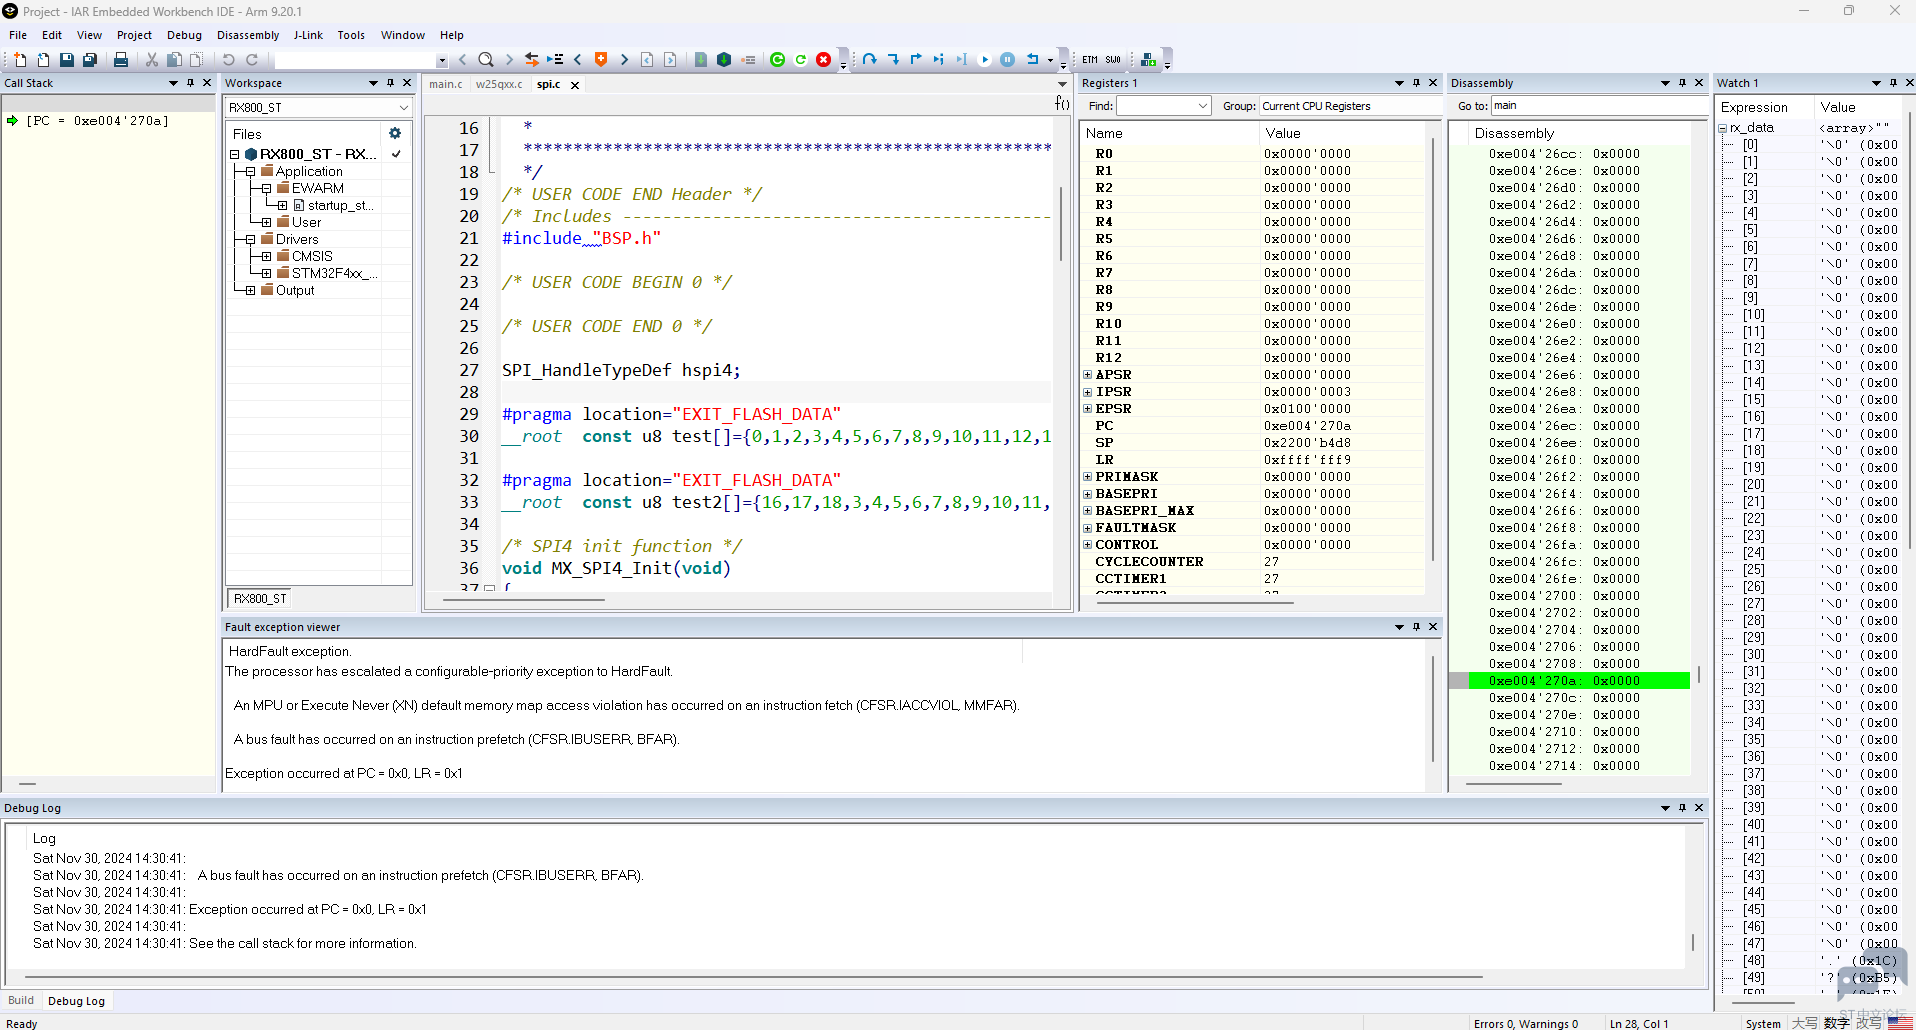Toggle auto-hide pin on Fault exception viewer
The width and height of the screenshot is (1916, 1030).
(1416, 627)
